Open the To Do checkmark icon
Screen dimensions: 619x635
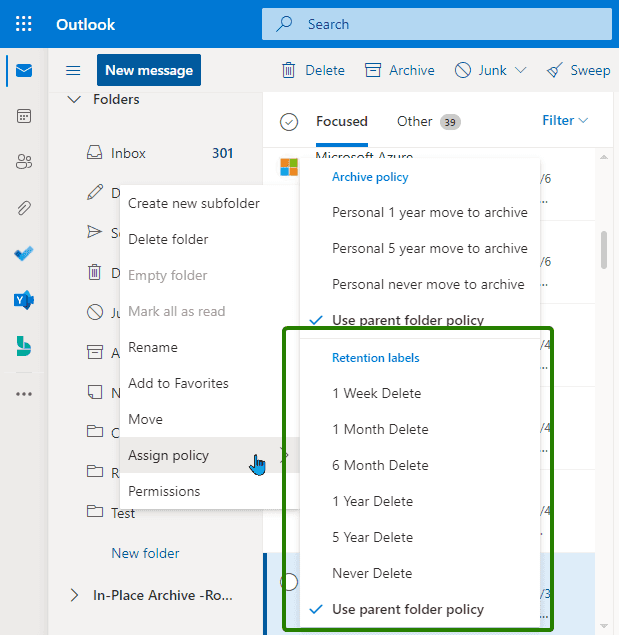[x=24, y=254]
